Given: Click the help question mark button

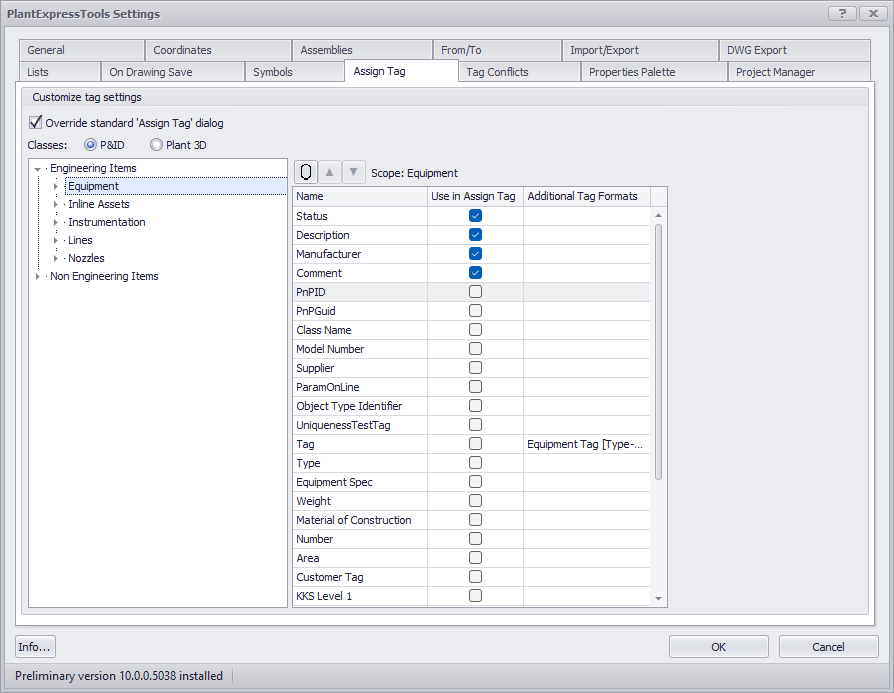Looking at the screenshot, I should coord(842,13).
